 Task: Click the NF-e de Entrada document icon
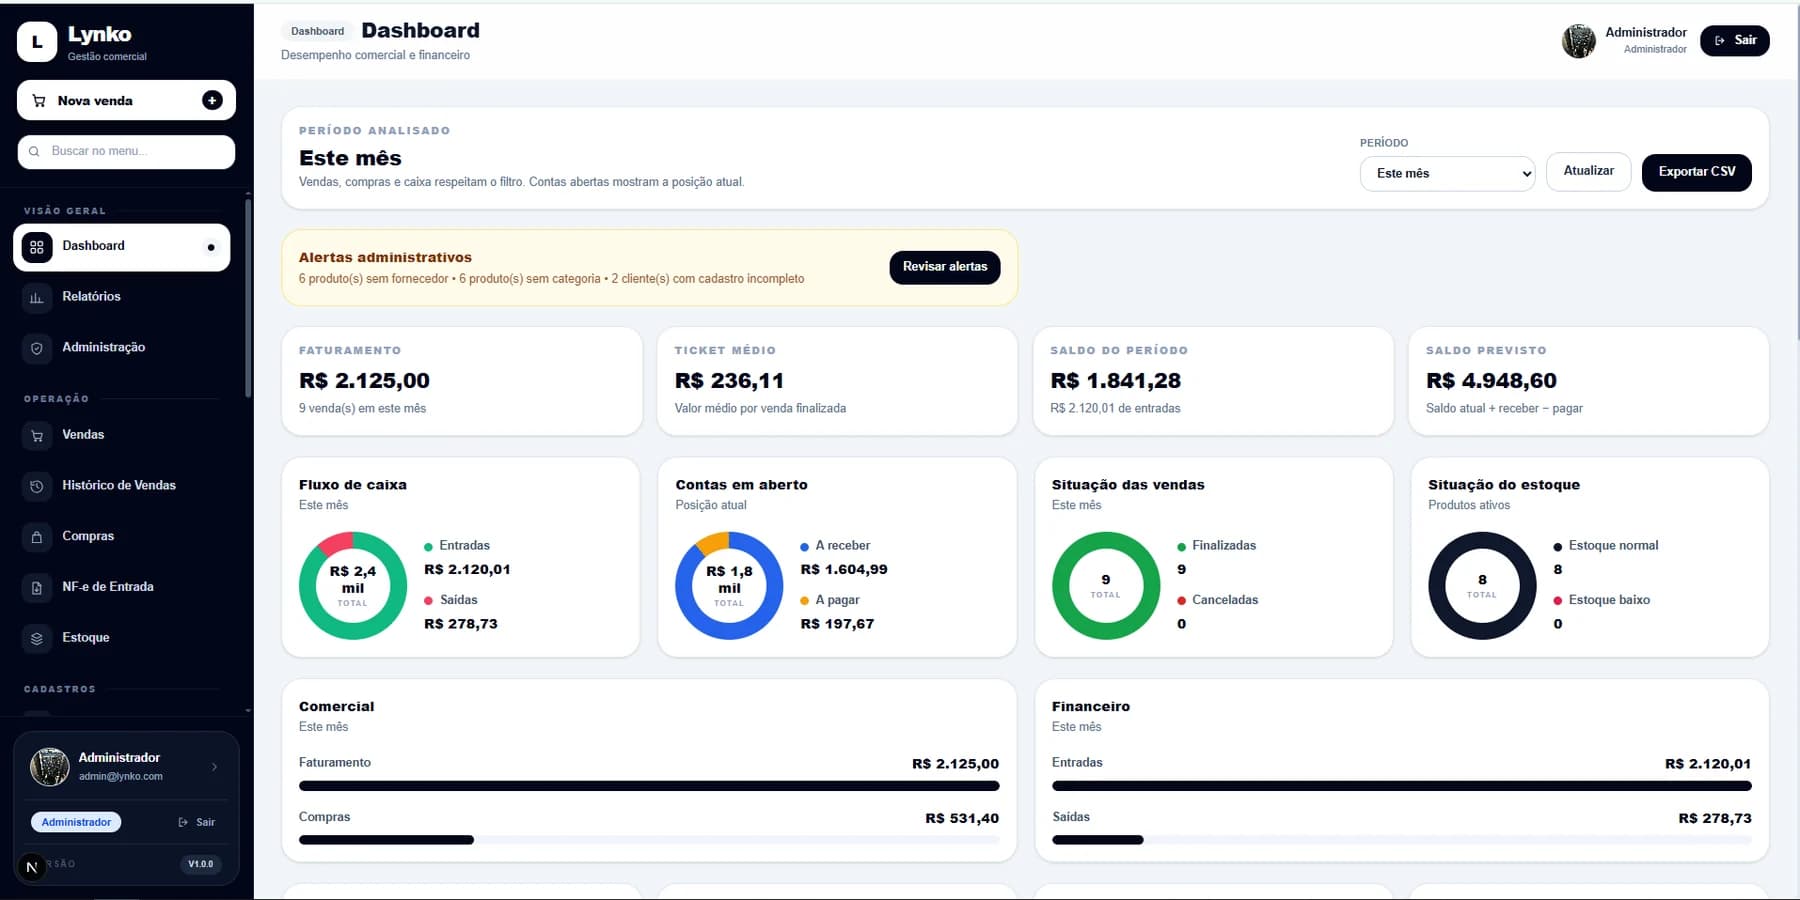click(37, 587)
